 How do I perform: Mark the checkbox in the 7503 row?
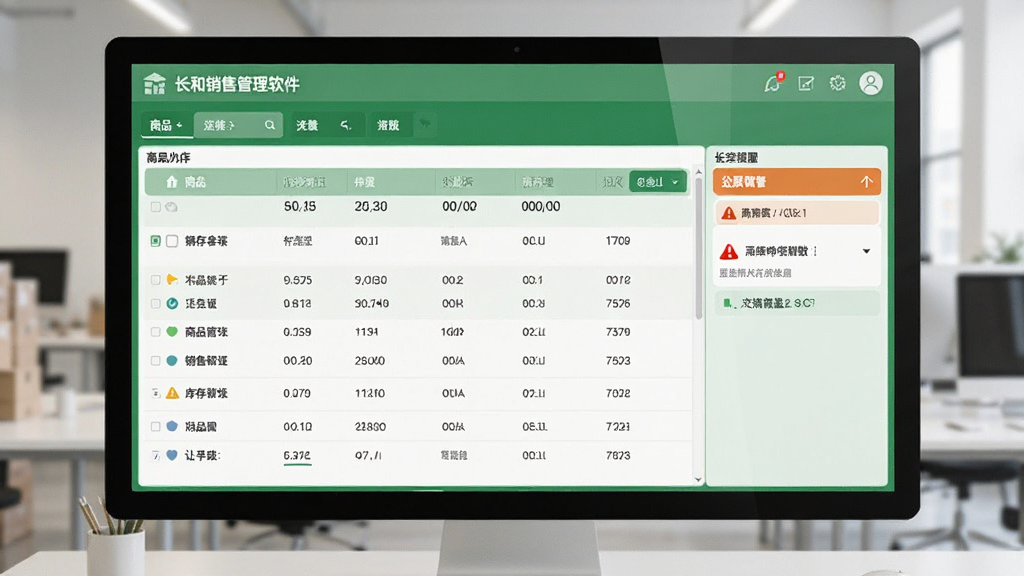coord(155,360)
